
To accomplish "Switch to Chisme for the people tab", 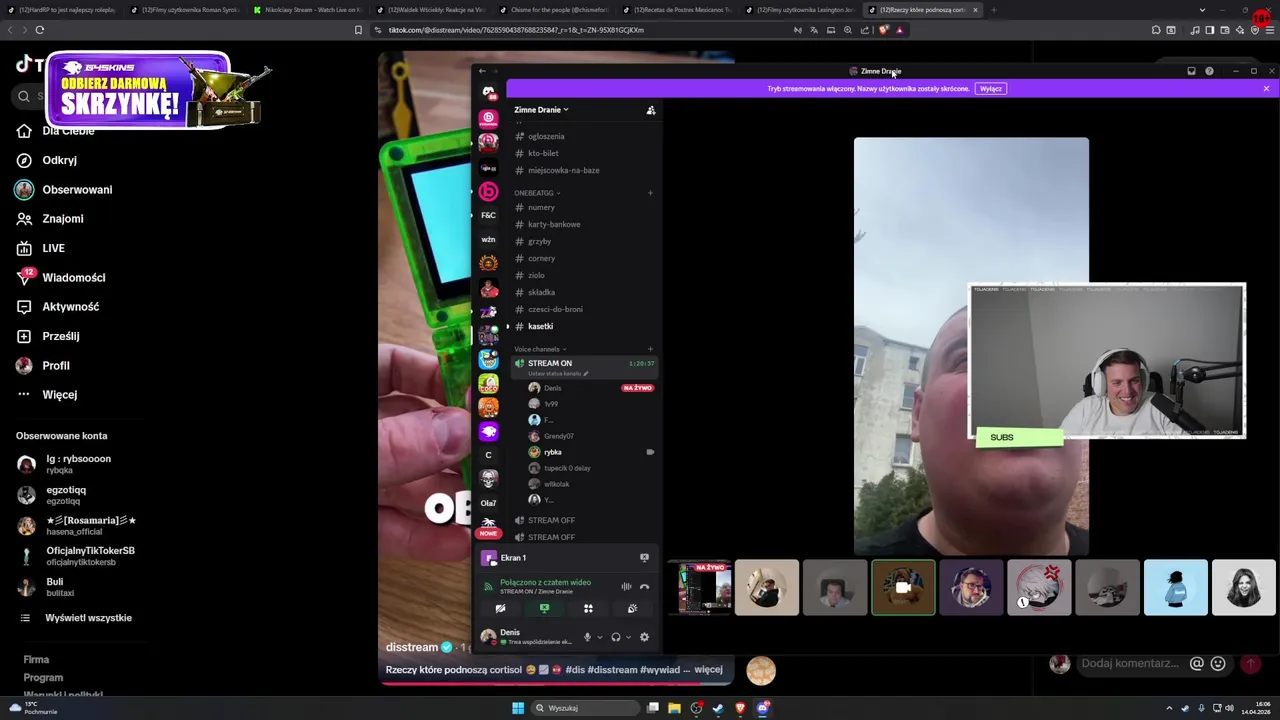I will coord(553,10).
